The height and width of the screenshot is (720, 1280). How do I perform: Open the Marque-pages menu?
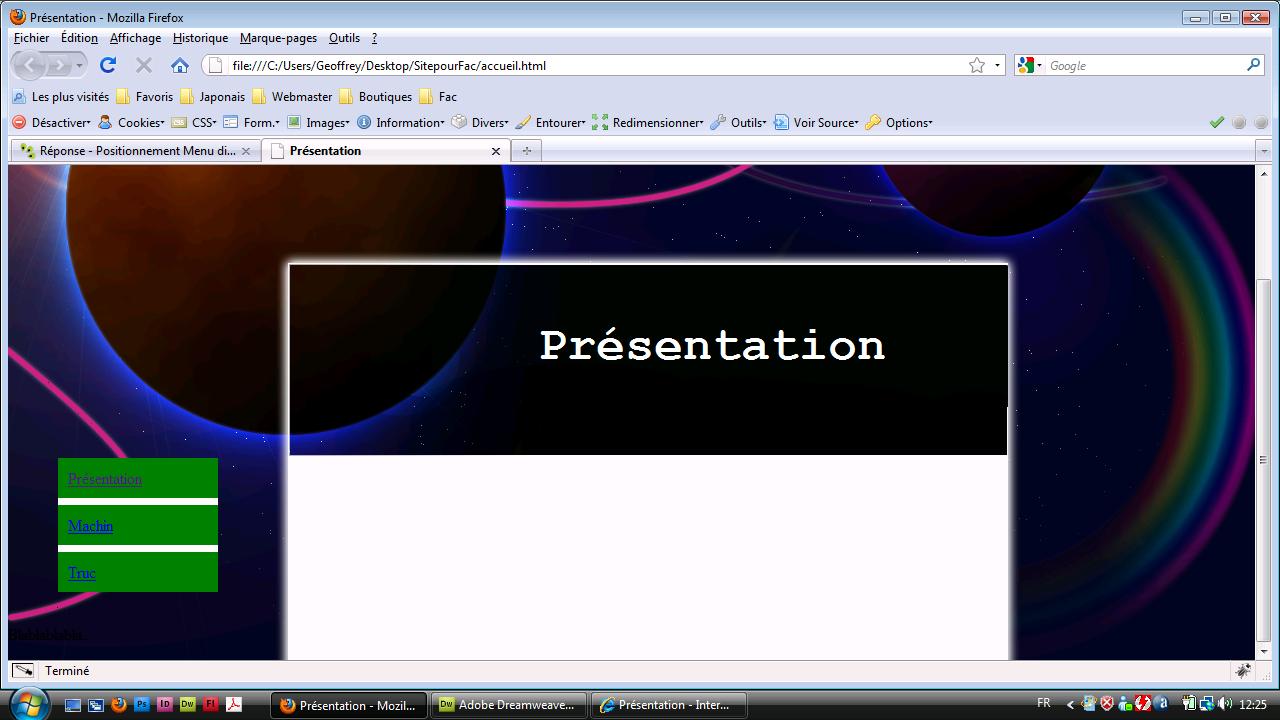click(278, 38)
